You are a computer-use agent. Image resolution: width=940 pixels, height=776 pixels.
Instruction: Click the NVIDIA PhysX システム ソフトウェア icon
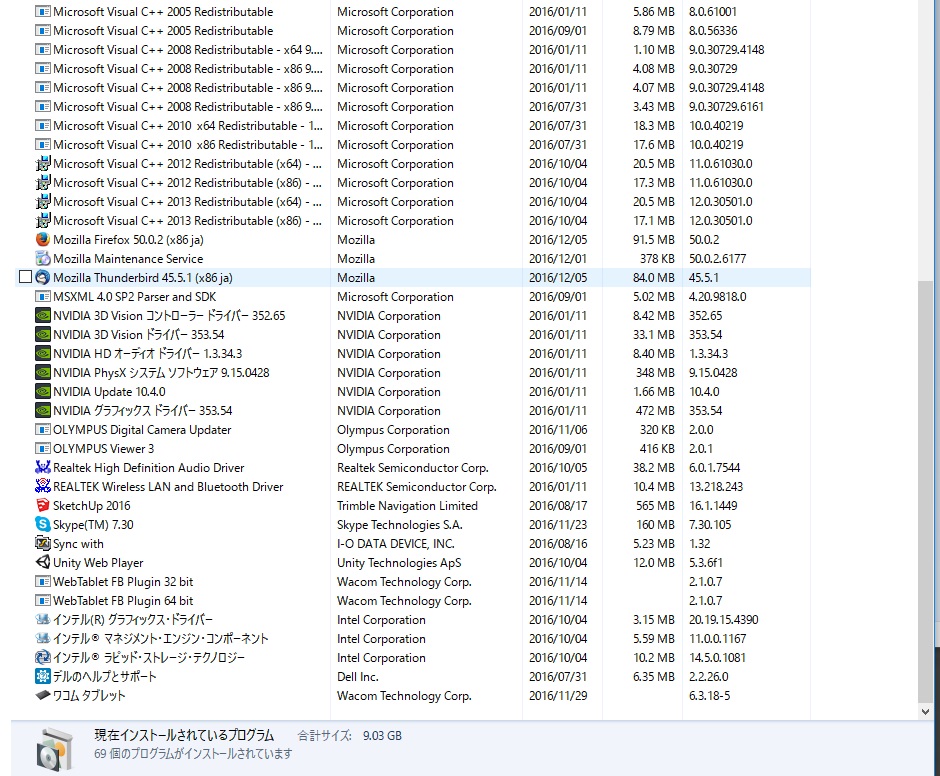pos(43,372)
